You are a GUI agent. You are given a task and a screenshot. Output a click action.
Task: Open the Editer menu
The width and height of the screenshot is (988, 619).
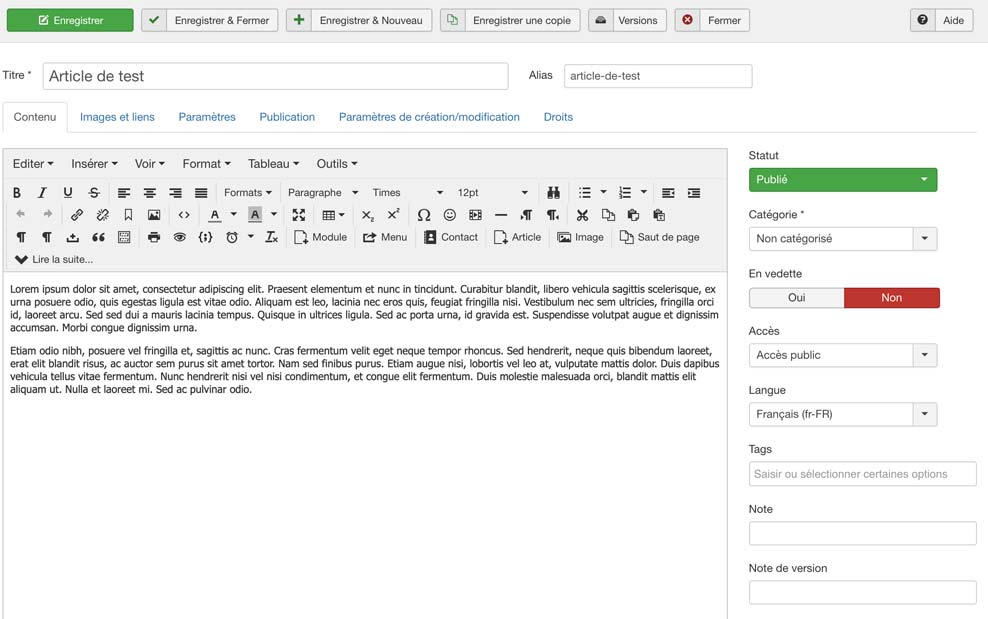pos(33,164)
